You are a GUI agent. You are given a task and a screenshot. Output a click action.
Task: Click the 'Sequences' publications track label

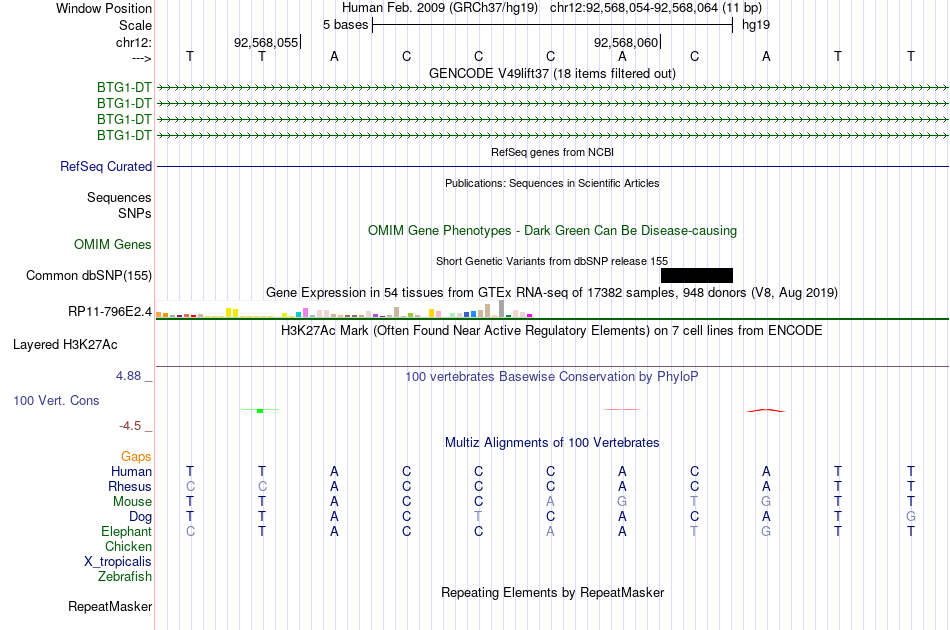(119, 197)
